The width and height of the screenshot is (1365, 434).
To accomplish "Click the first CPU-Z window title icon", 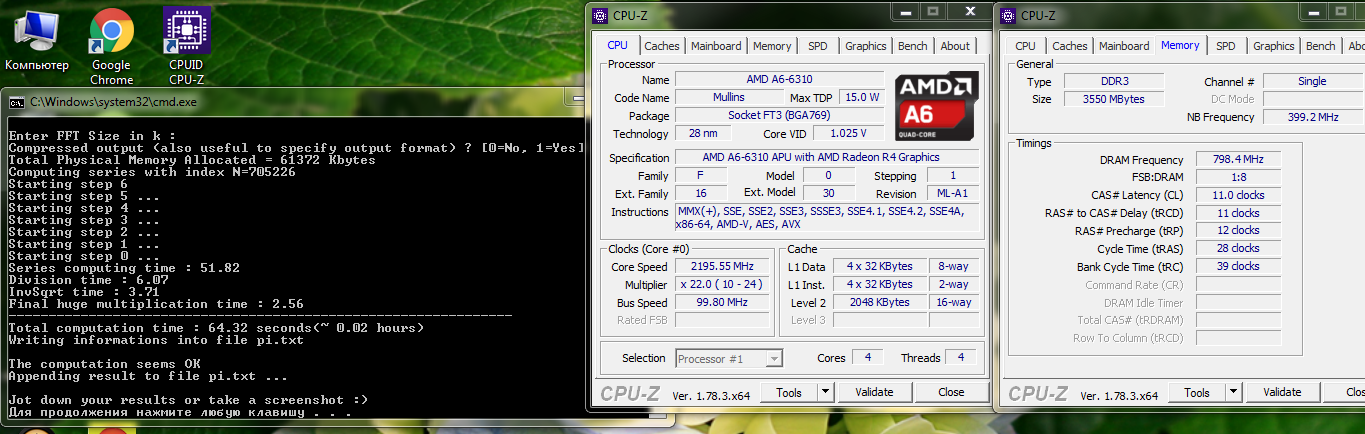I will (600, 15).
